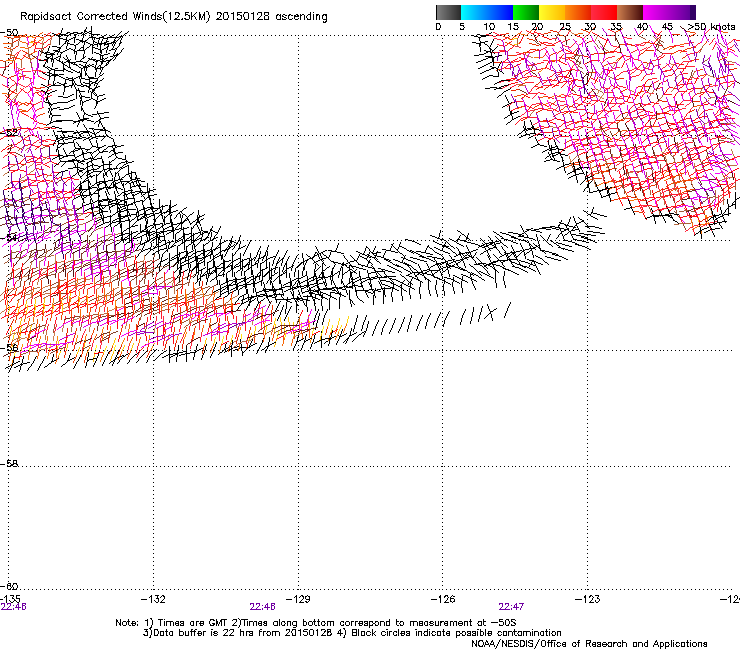Select the green 15–20 knot legend swatch

pos(526,12)
